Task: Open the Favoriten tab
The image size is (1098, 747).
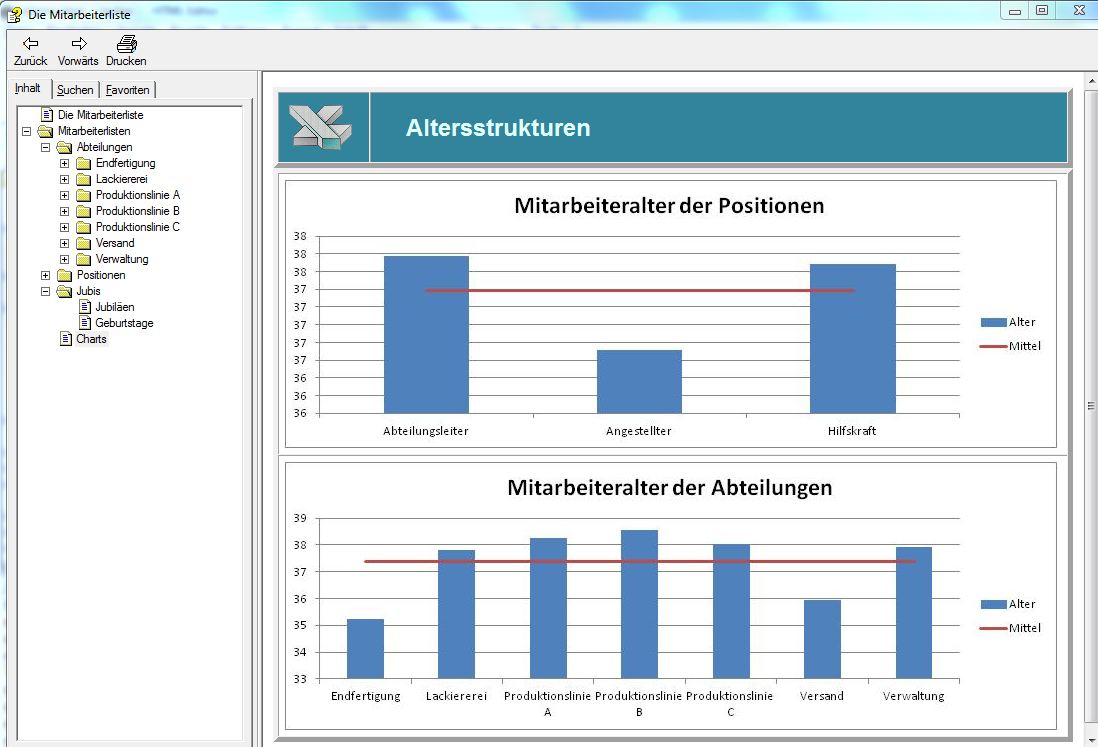Action: pyautogui.click(x=128, y=90)
